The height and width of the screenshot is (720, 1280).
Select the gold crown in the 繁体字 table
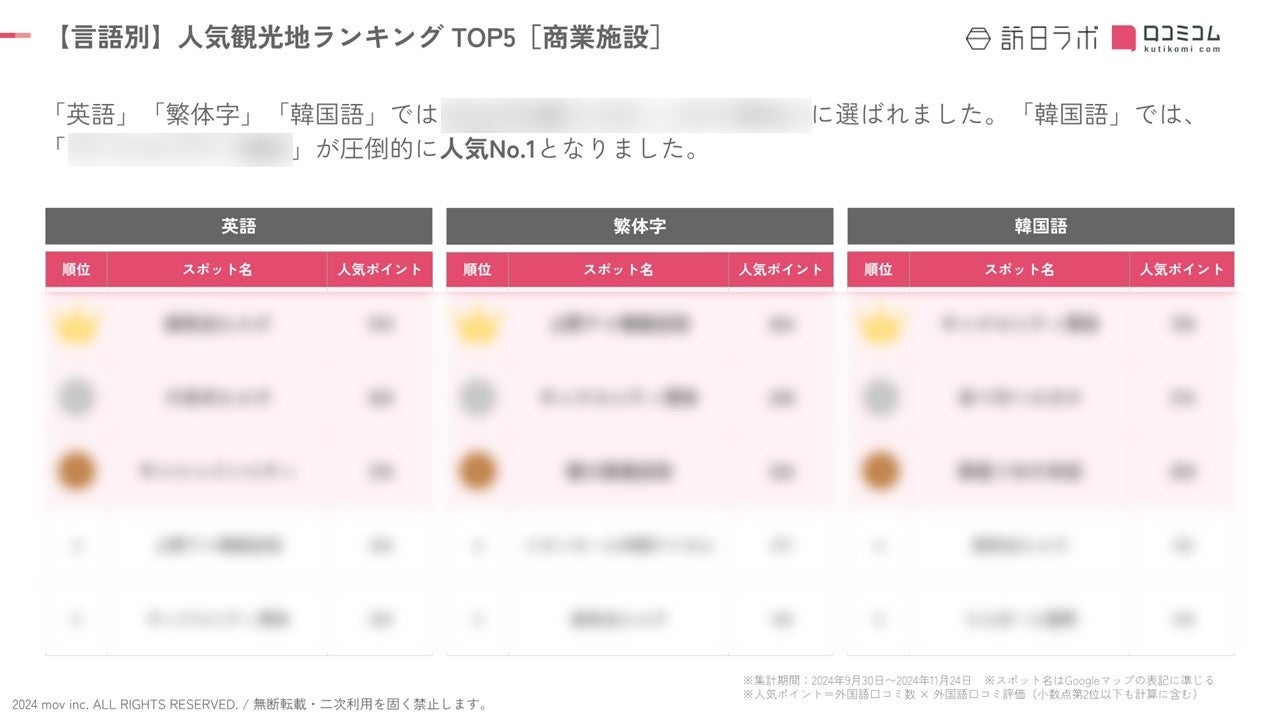click(478, 325)
